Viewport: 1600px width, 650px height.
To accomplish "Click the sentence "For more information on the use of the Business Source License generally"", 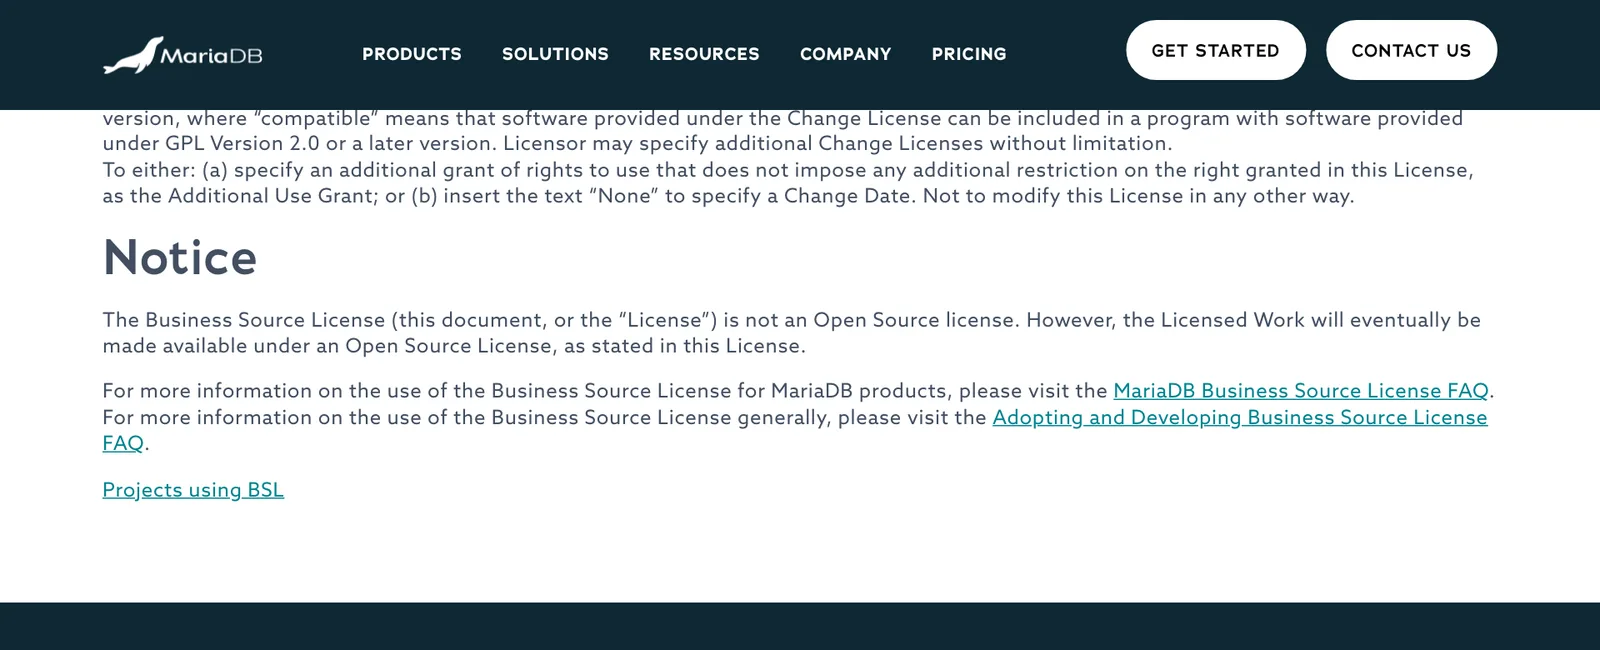I will pyautogui.click(x=467, y=417).
